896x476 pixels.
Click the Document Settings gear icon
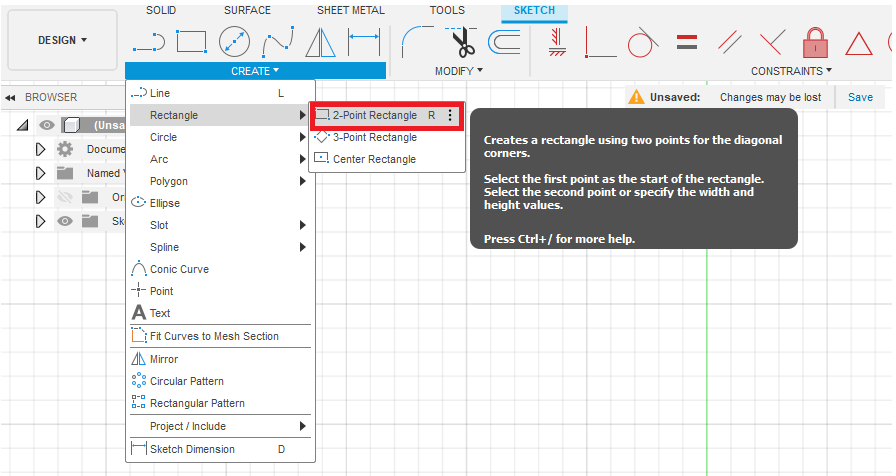click(65, 149)
